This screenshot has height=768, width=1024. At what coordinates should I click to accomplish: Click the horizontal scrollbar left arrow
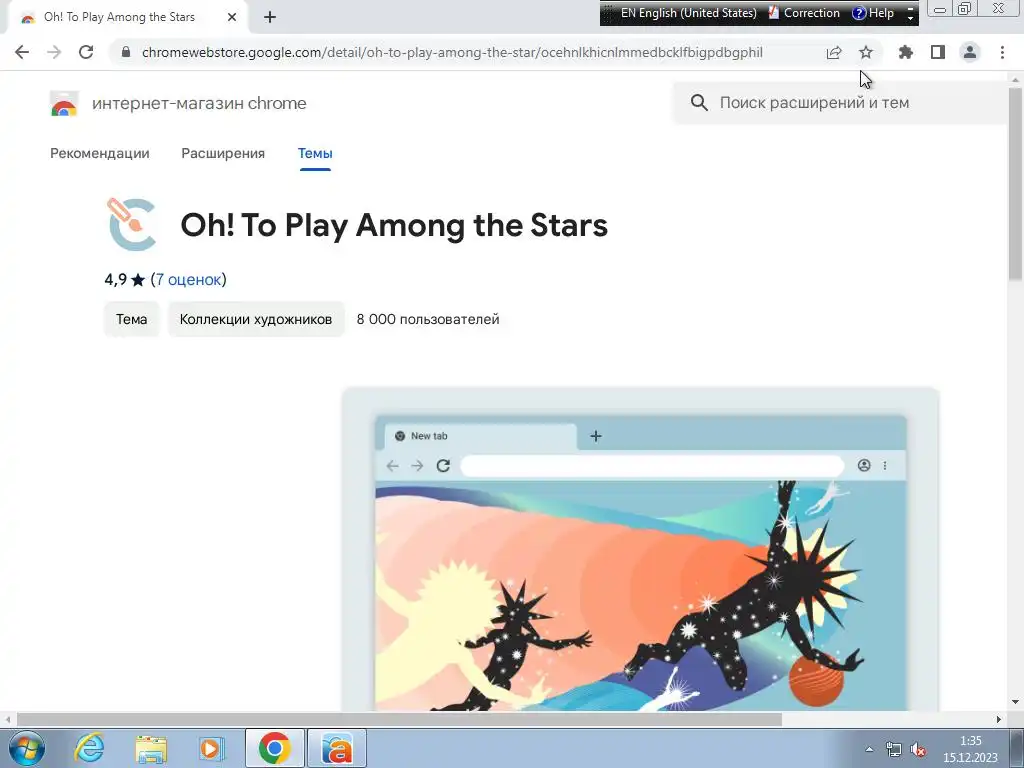(x=7, y=719)
